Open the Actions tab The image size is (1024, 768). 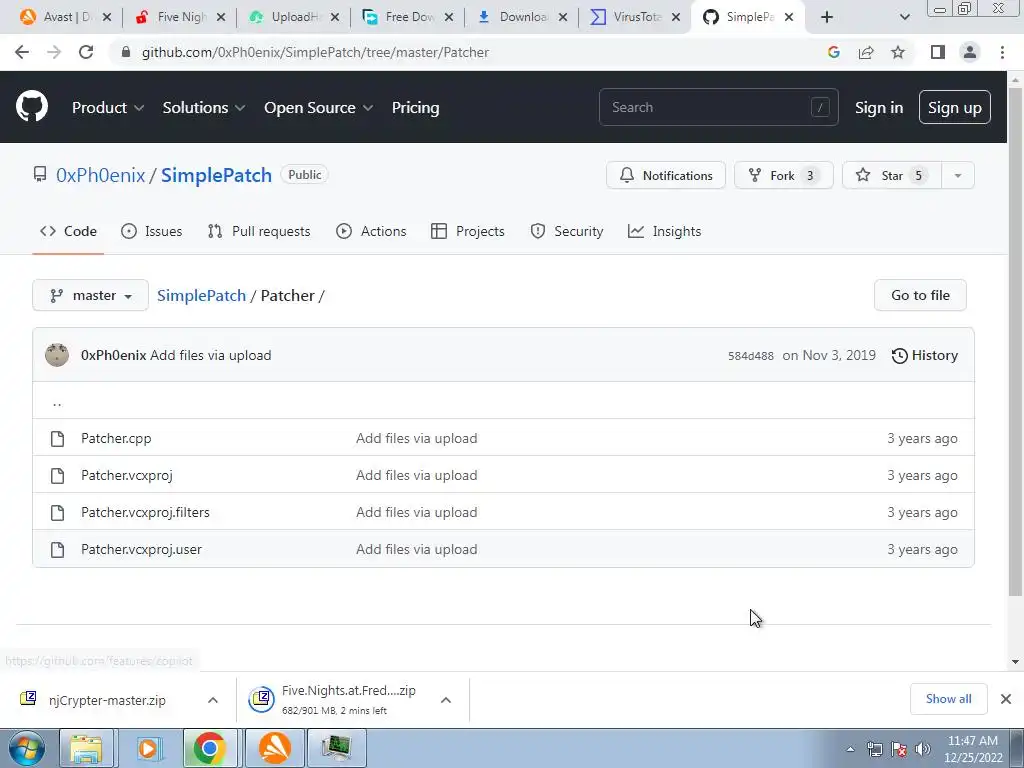[x=371, y=231]
